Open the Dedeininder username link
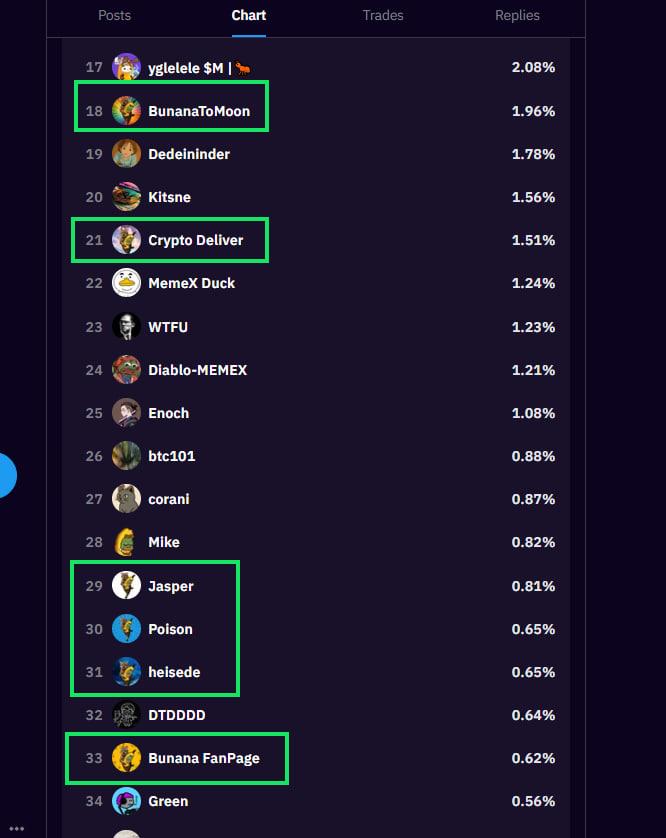Viewport: 666px width, 838px height. 189,154
